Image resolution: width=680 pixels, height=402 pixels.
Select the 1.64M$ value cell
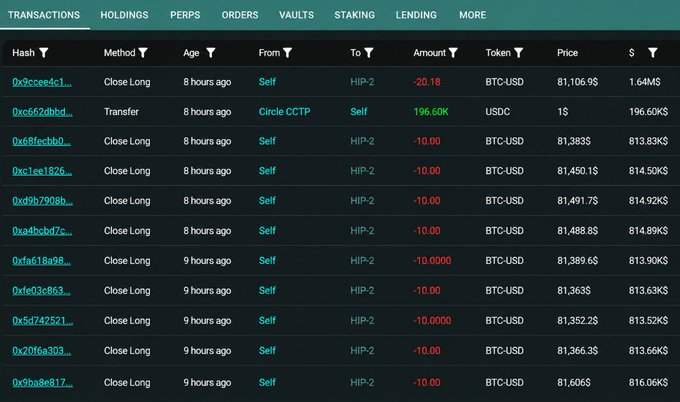(x=644, y=82)
